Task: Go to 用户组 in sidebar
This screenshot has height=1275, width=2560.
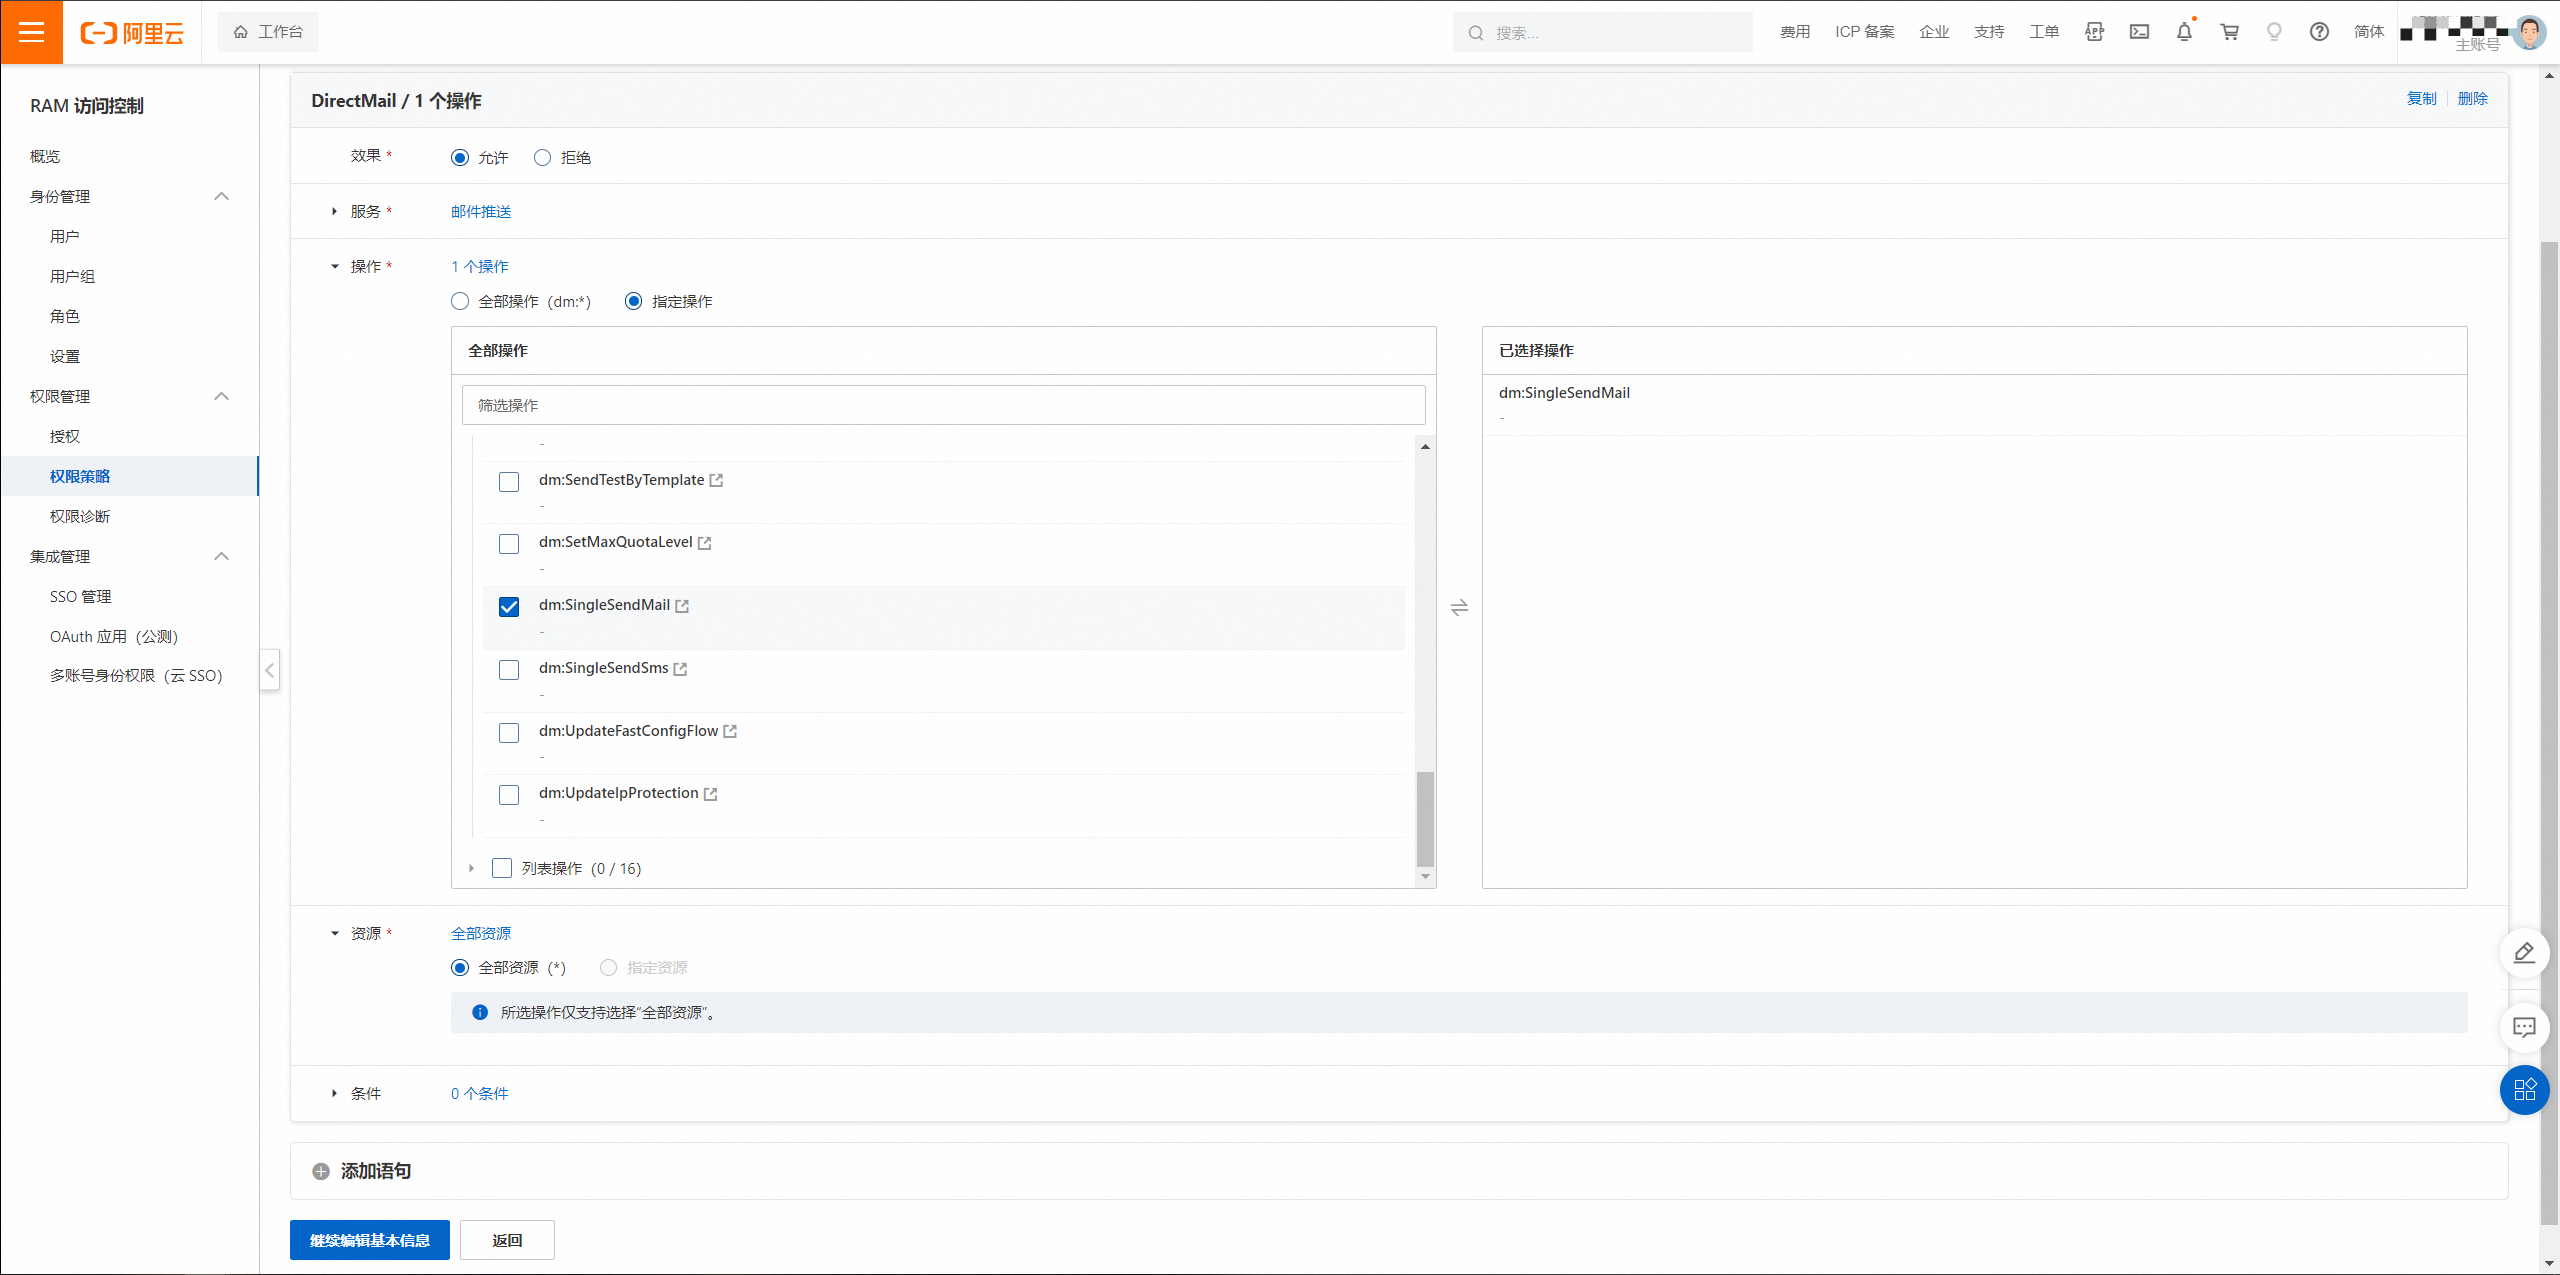Action: [72, 277]
